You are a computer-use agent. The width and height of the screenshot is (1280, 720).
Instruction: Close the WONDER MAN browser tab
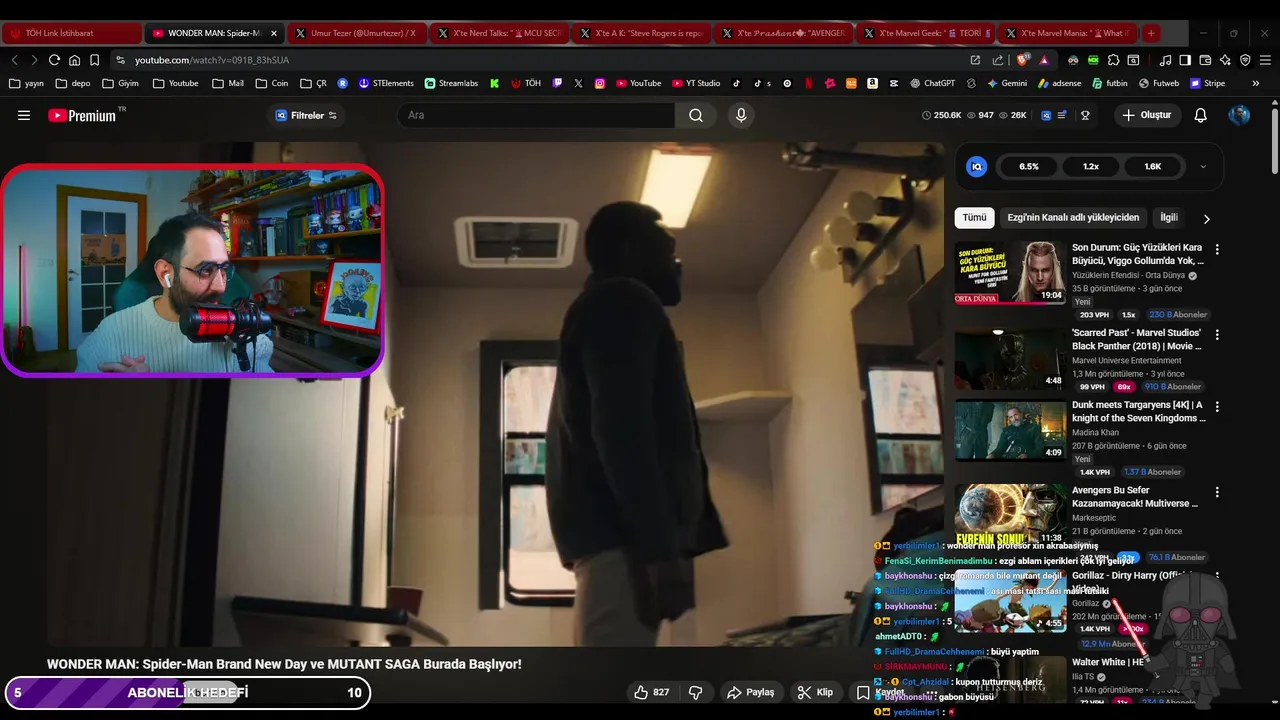[x=274, y=33]
